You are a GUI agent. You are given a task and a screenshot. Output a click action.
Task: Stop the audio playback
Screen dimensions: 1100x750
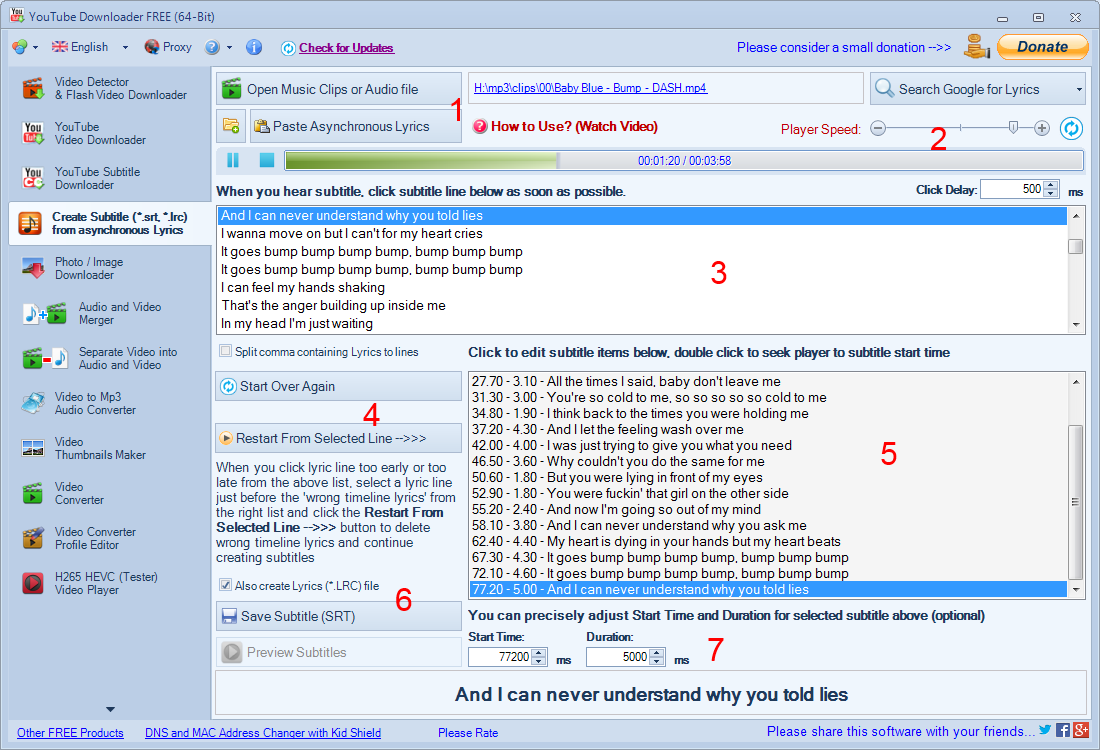click(267, 161)
